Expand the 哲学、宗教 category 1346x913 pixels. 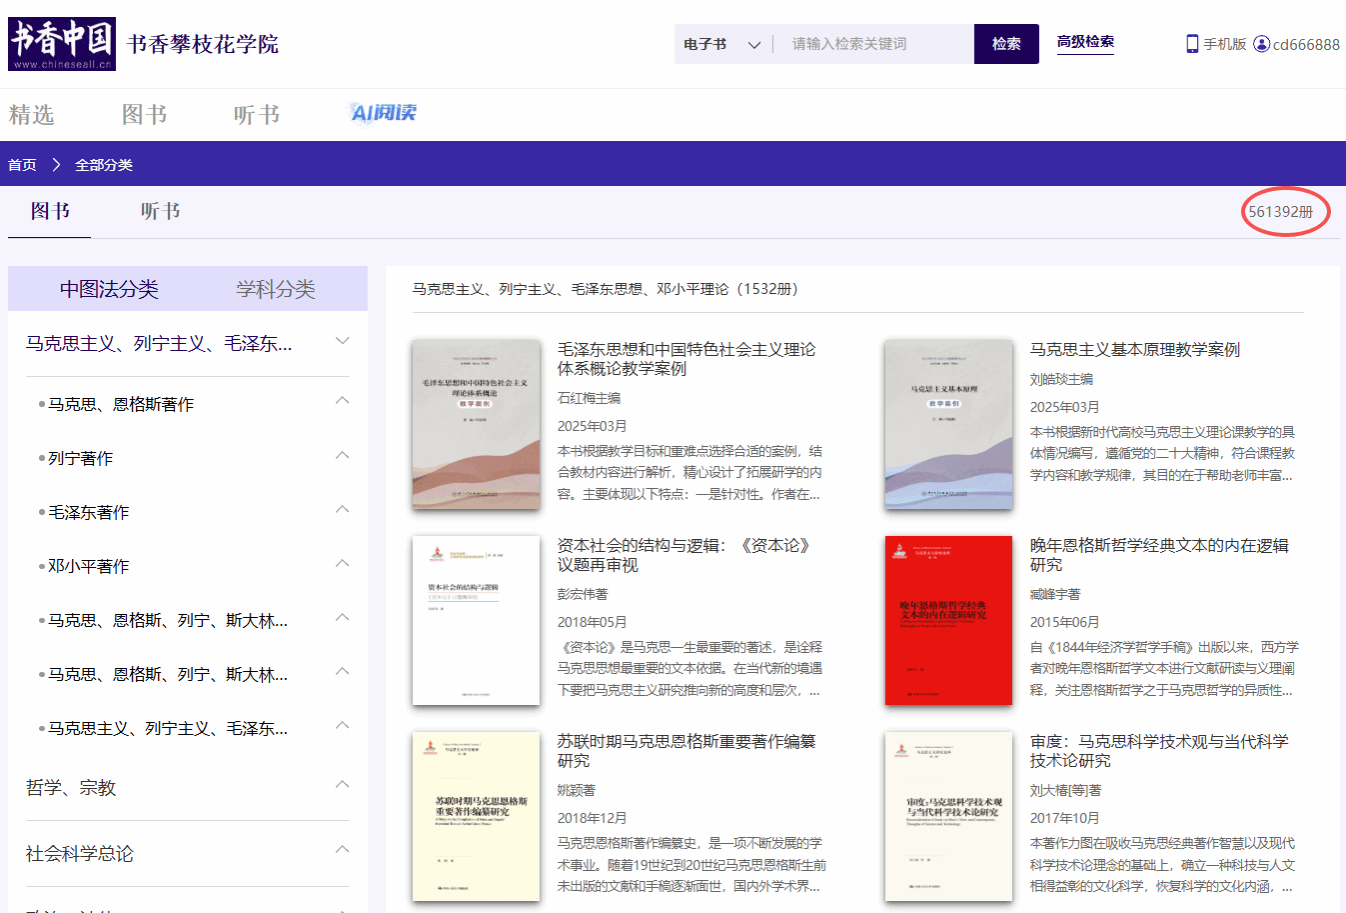point(342,785)
